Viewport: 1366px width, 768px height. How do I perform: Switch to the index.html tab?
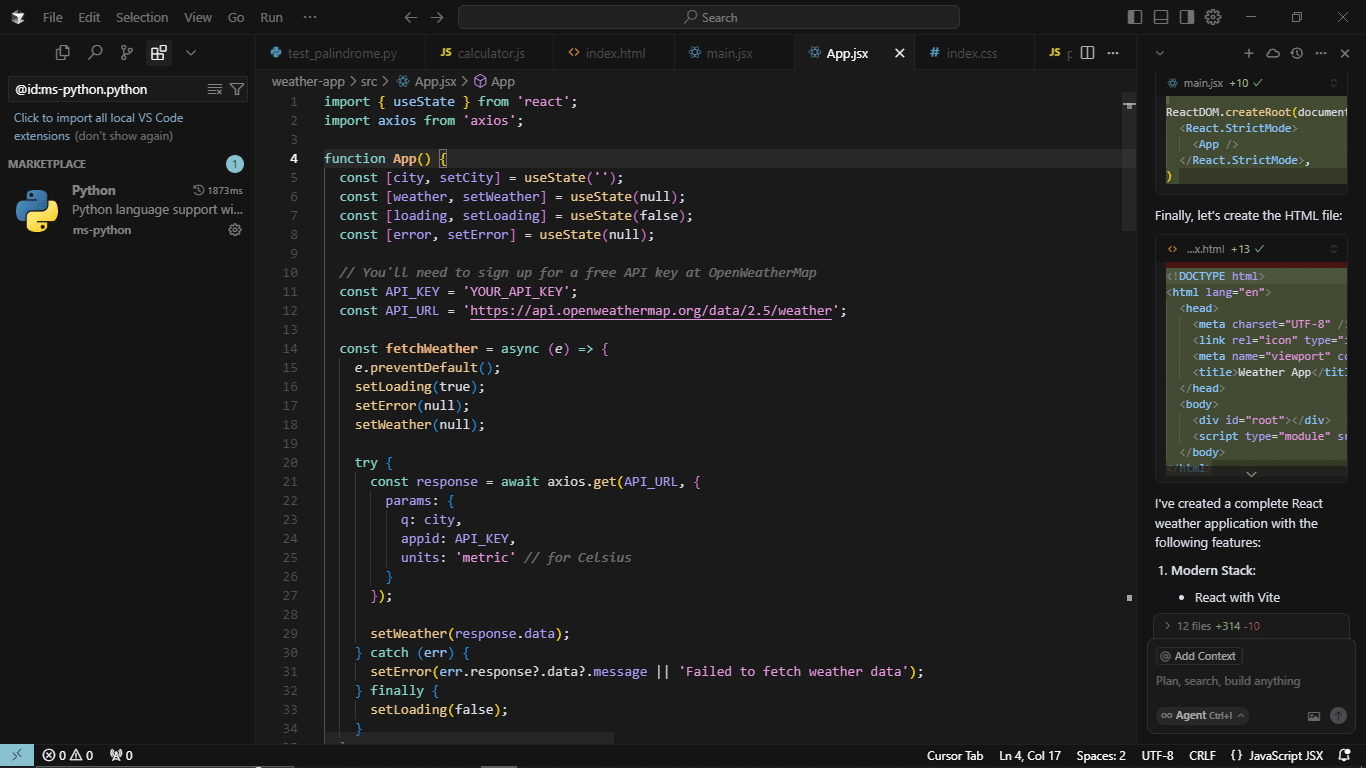point(614,53)
